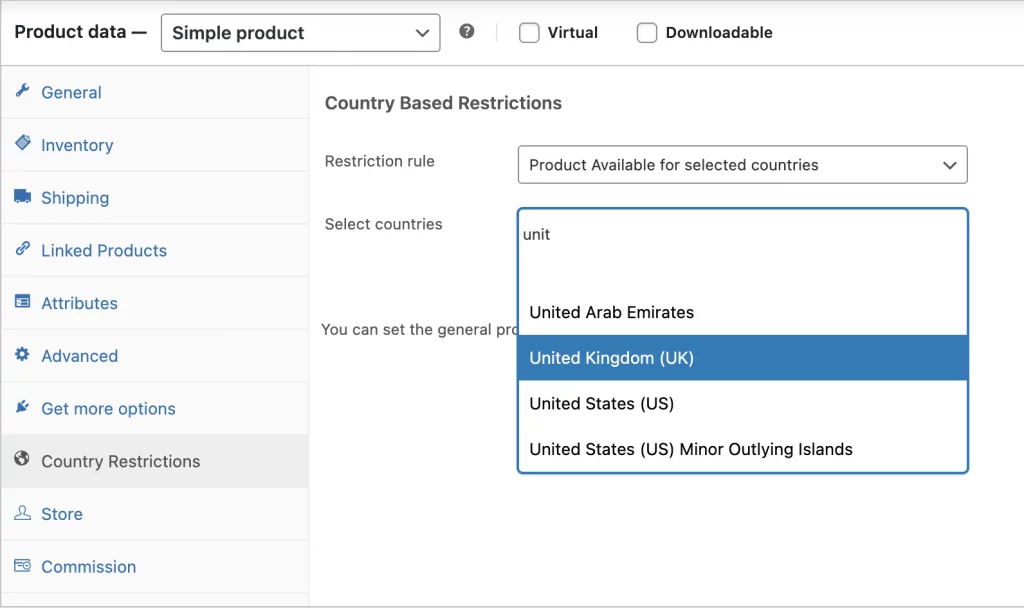The width and height of the screenshot is (1024, 608).
Task: Switch to the Commission tab
Action: (x=88, y=567)
